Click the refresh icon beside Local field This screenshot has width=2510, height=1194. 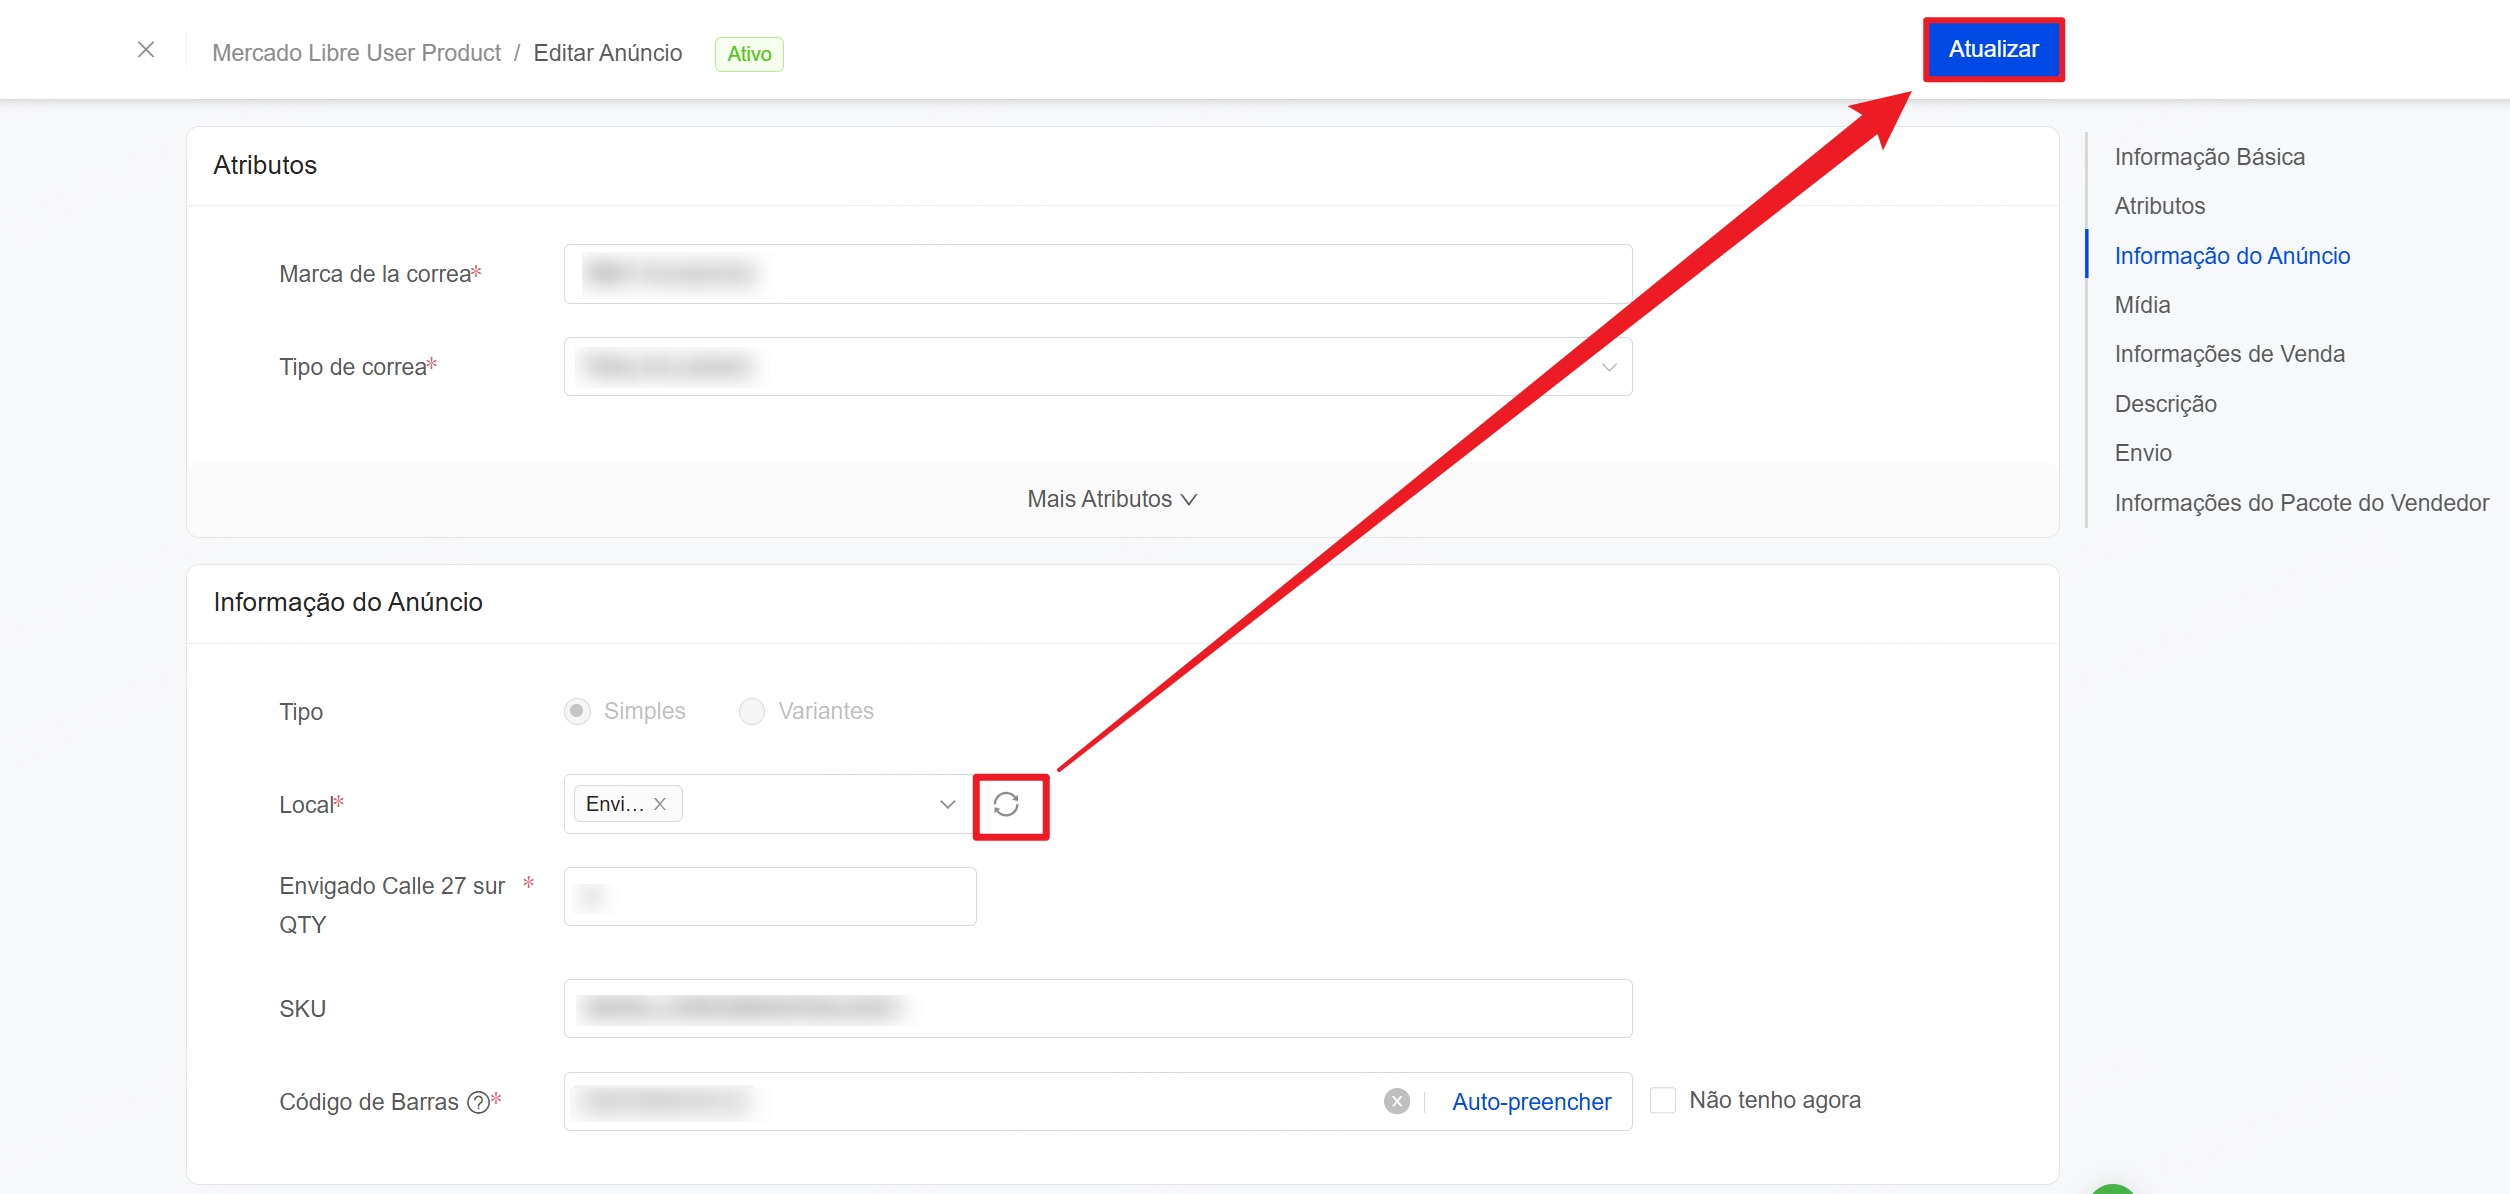tap(1006, 805)
